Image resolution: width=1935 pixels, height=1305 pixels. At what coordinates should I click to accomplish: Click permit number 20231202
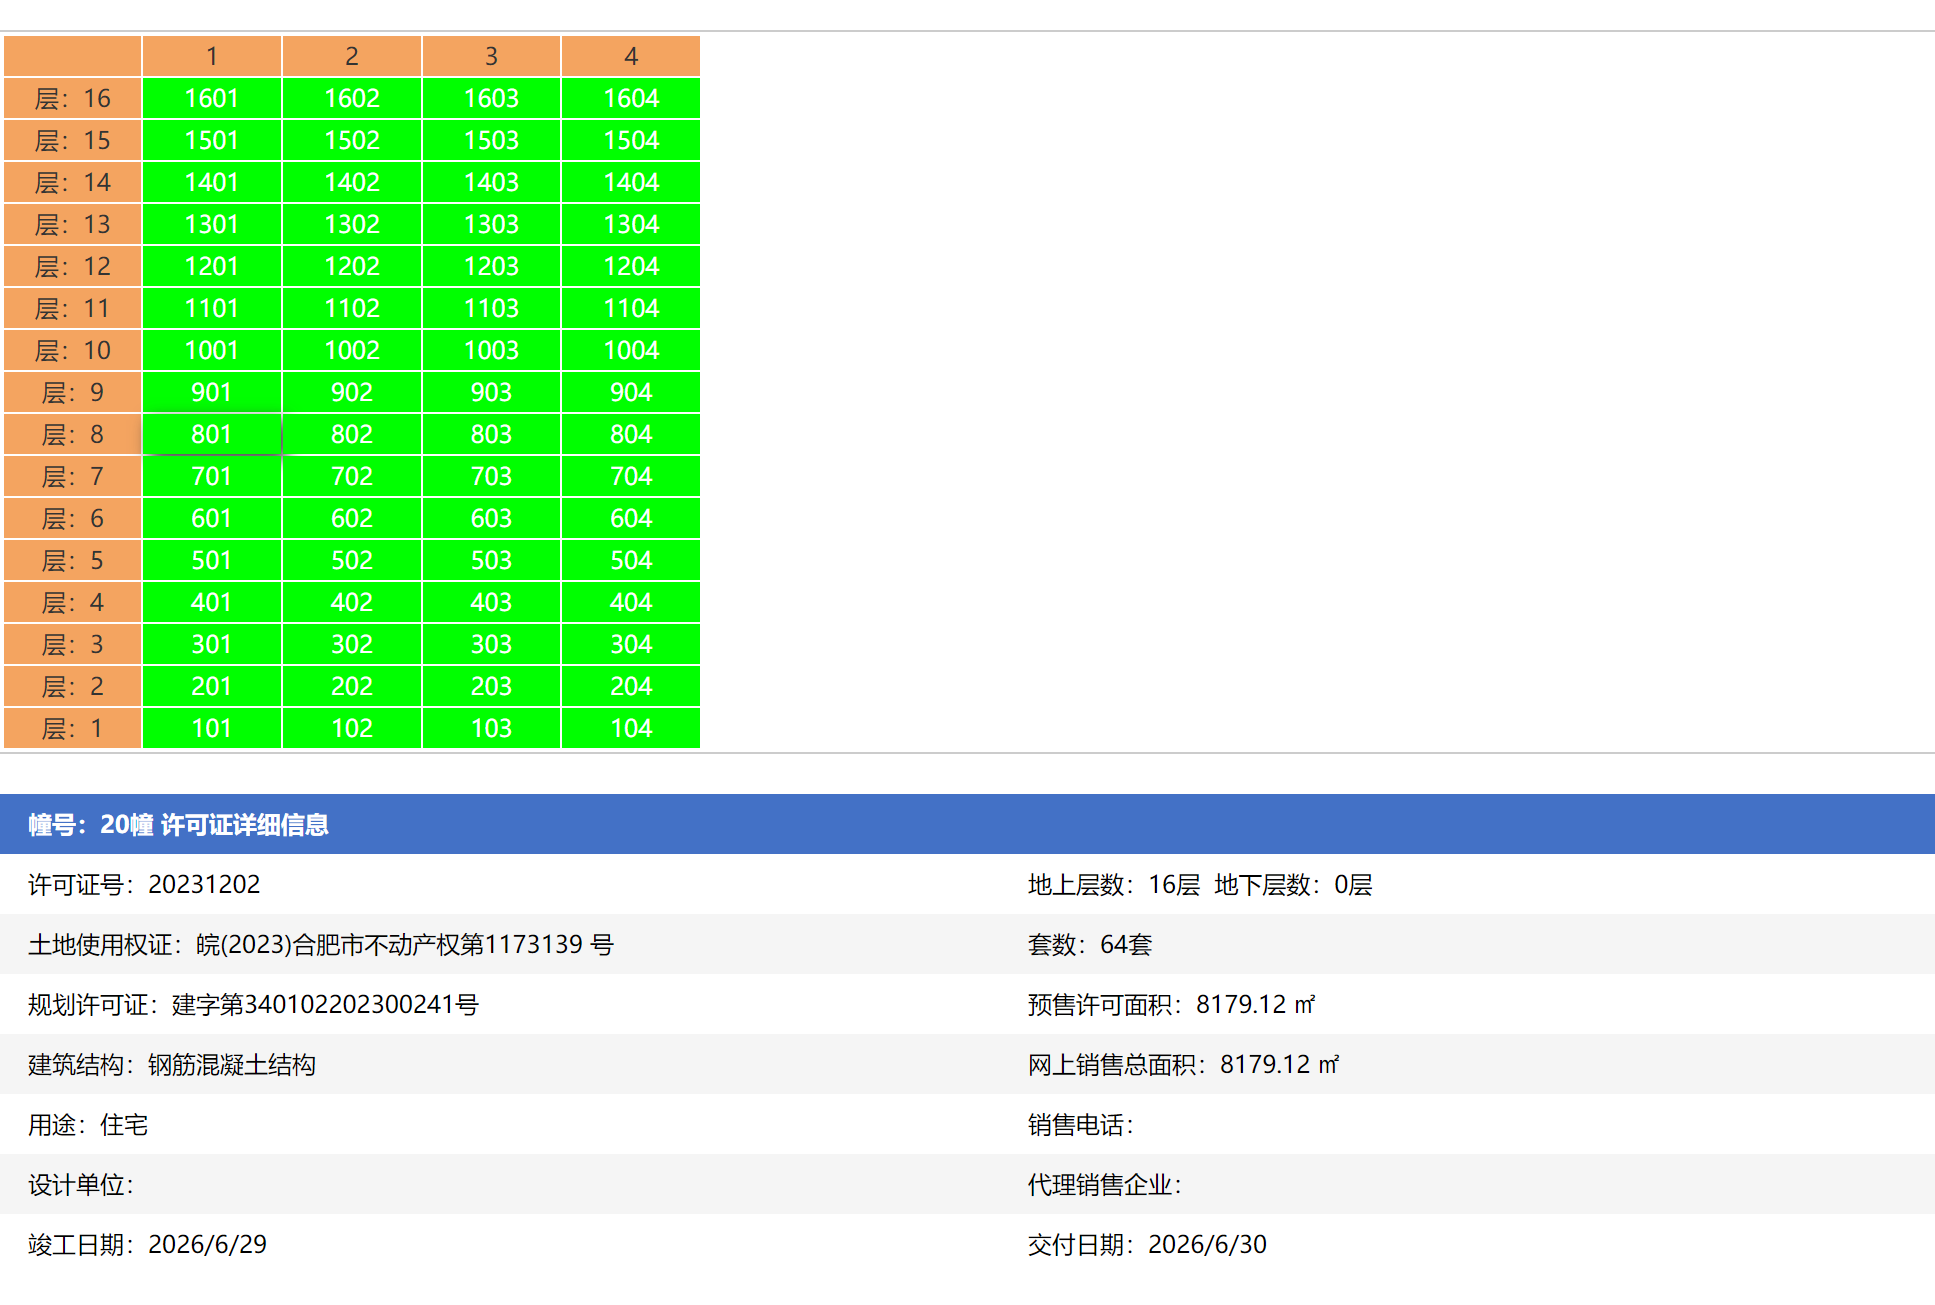[x=204, y=884]
